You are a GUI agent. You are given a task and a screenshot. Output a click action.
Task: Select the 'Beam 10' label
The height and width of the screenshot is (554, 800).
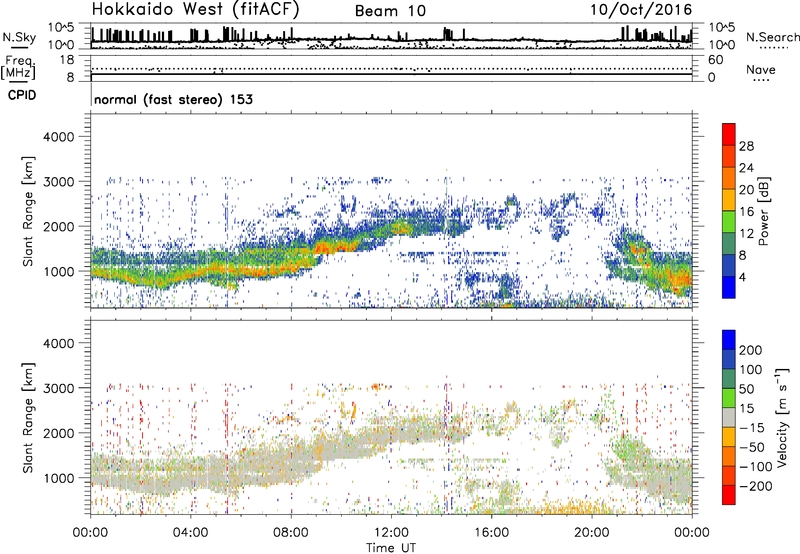coord(390,11)
